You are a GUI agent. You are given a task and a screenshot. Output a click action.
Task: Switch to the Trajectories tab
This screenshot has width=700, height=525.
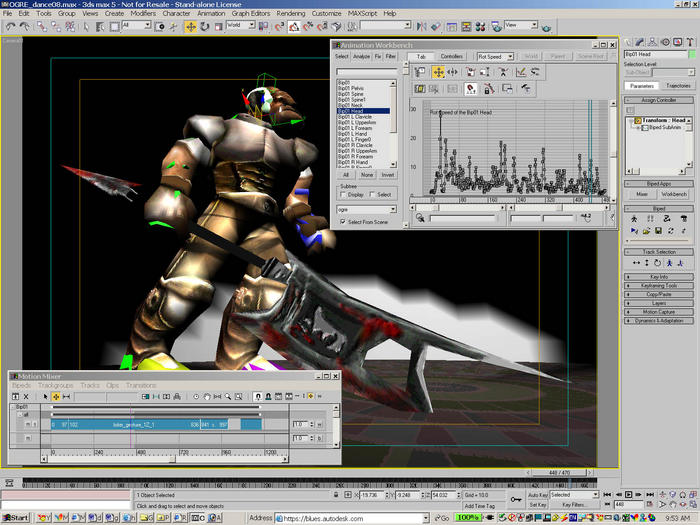tap(678, 86)
